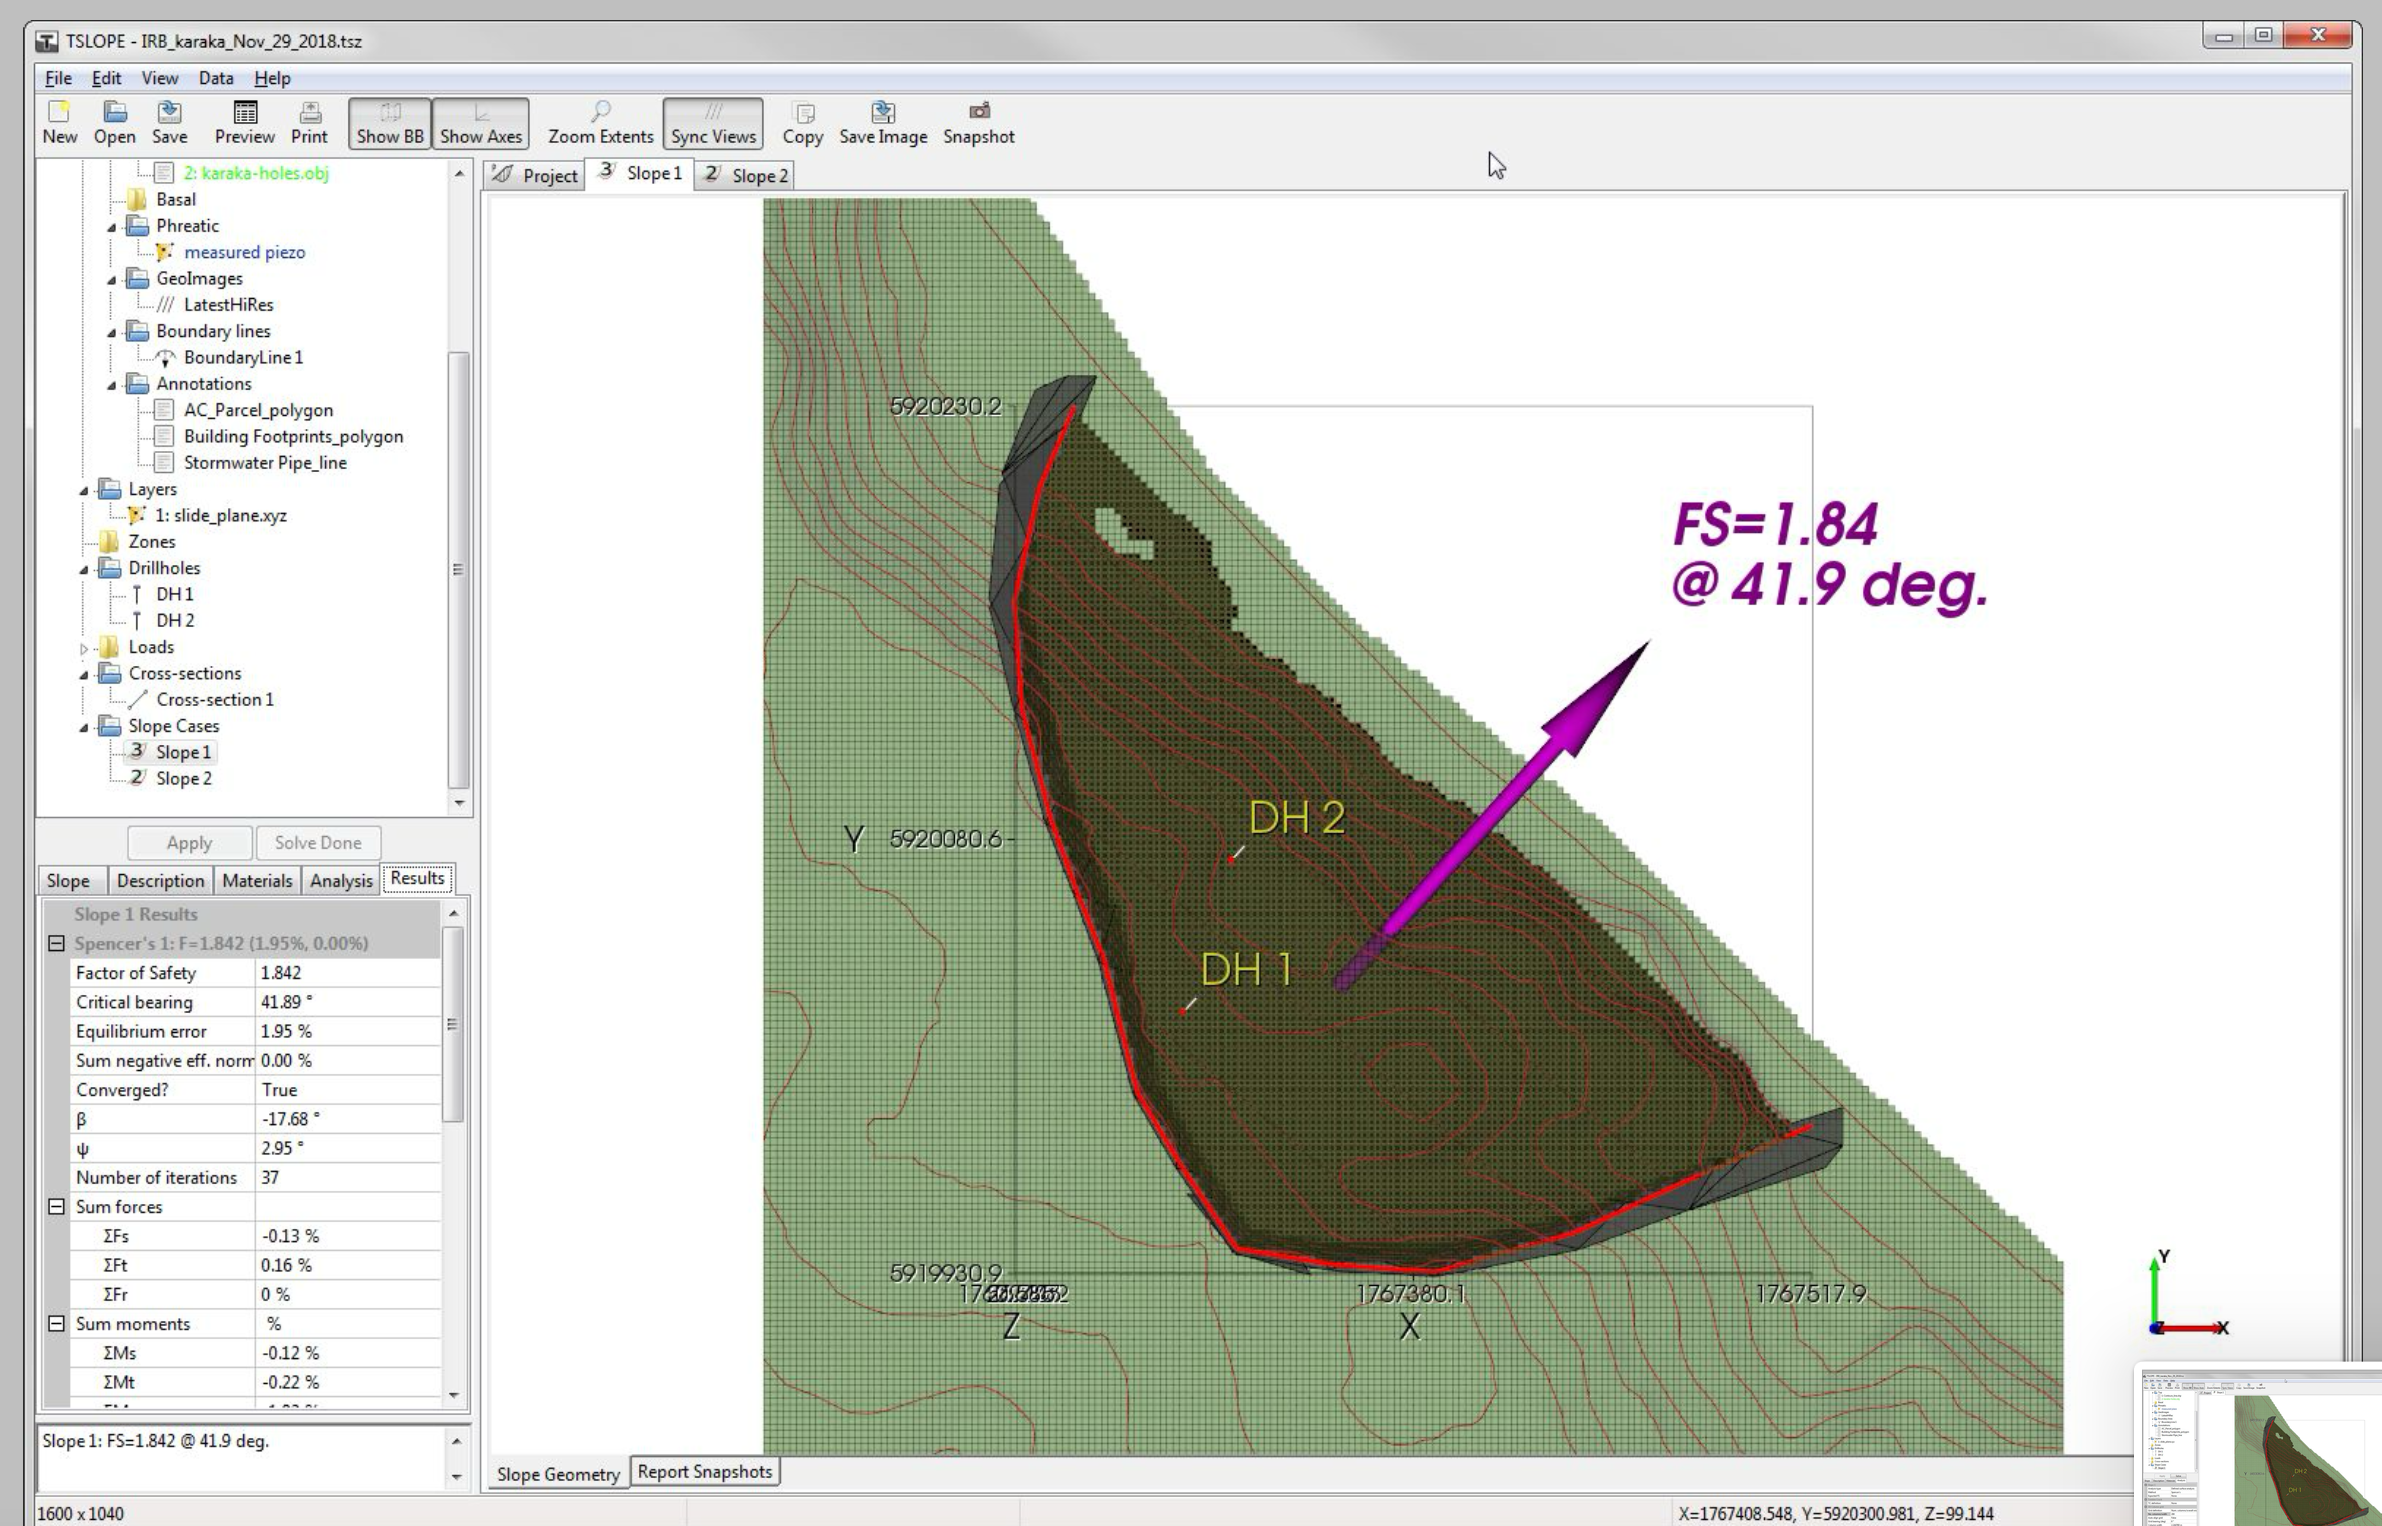Screen dimensions: 2382x1526
Task: Click the Solve Done button
Action: (x=317, y=842)
